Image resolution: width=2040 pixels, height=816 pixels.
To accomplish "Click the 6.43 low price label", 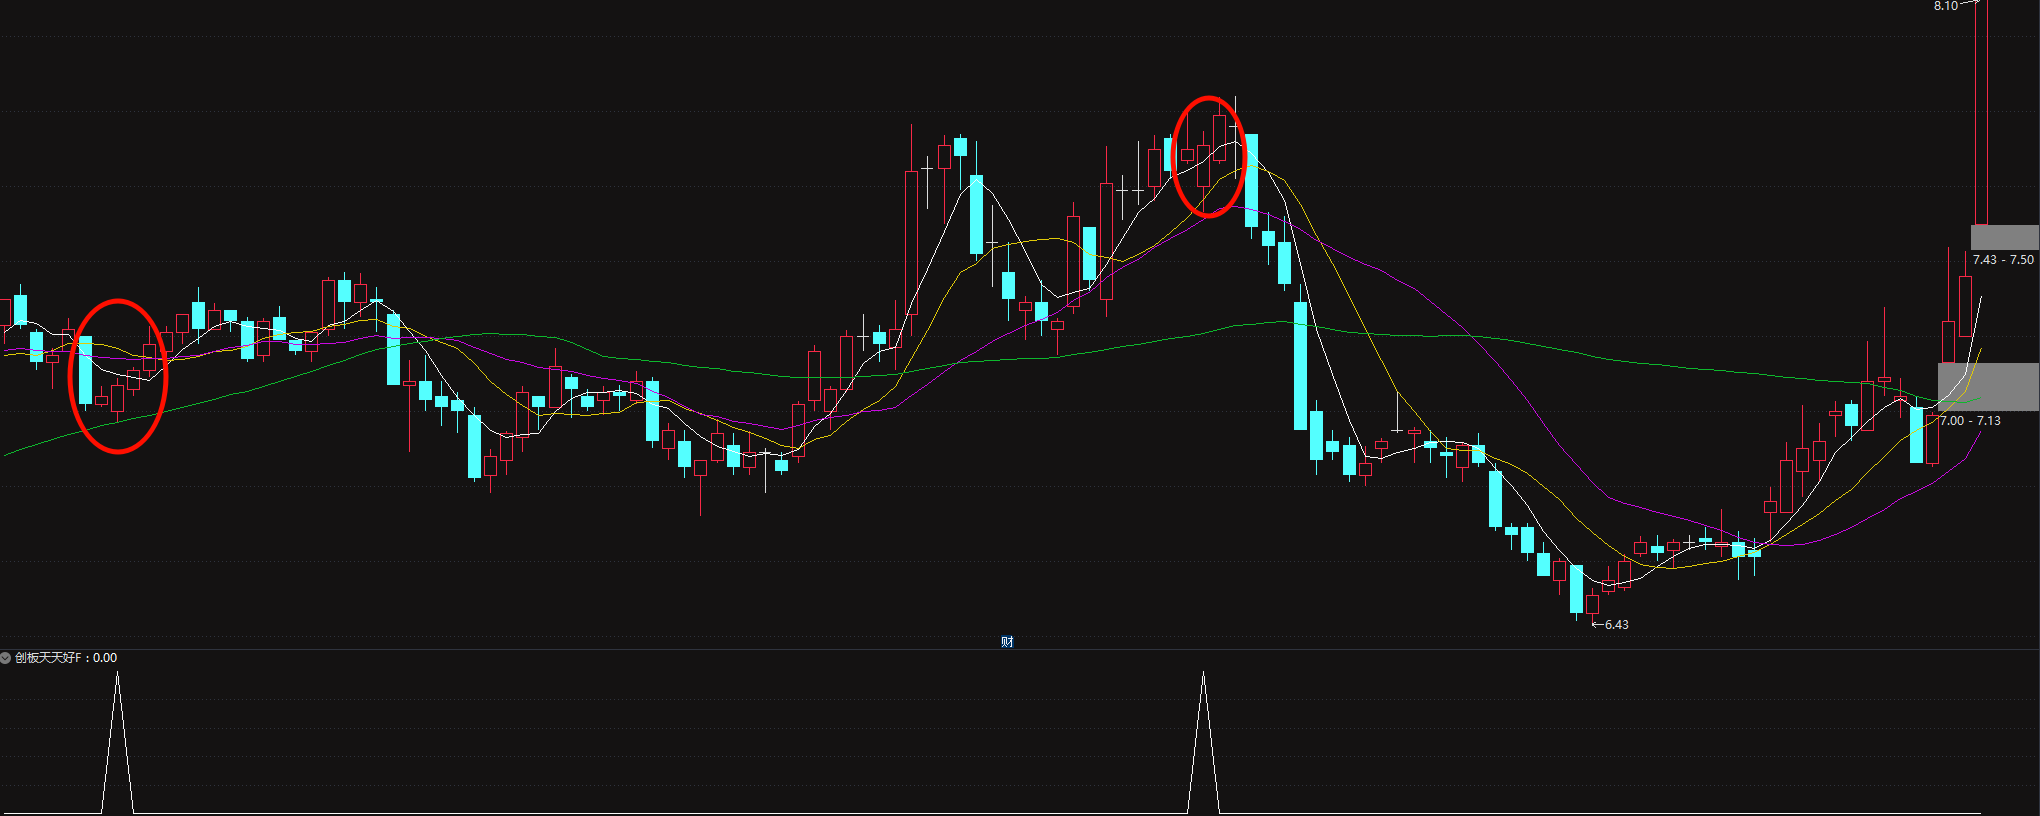I will coord(1616,625).
